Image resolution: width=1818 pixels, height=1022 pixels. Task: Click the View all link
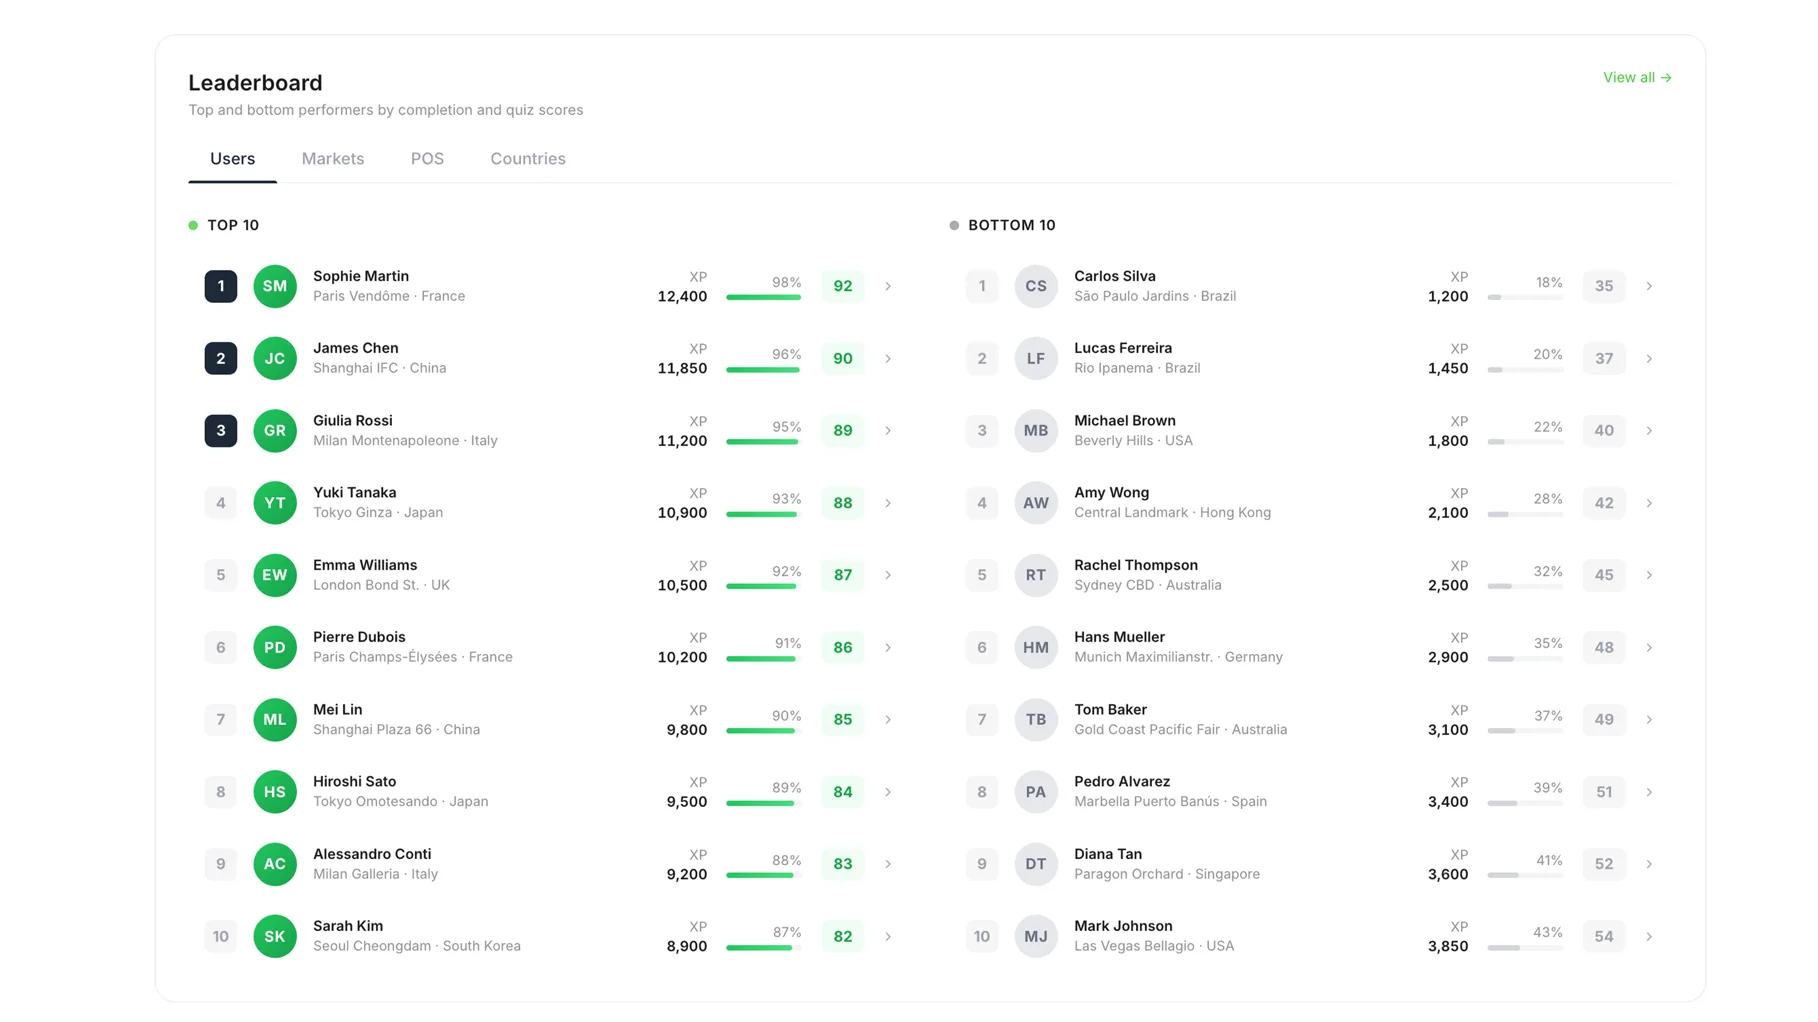(x=1636, y=77)
